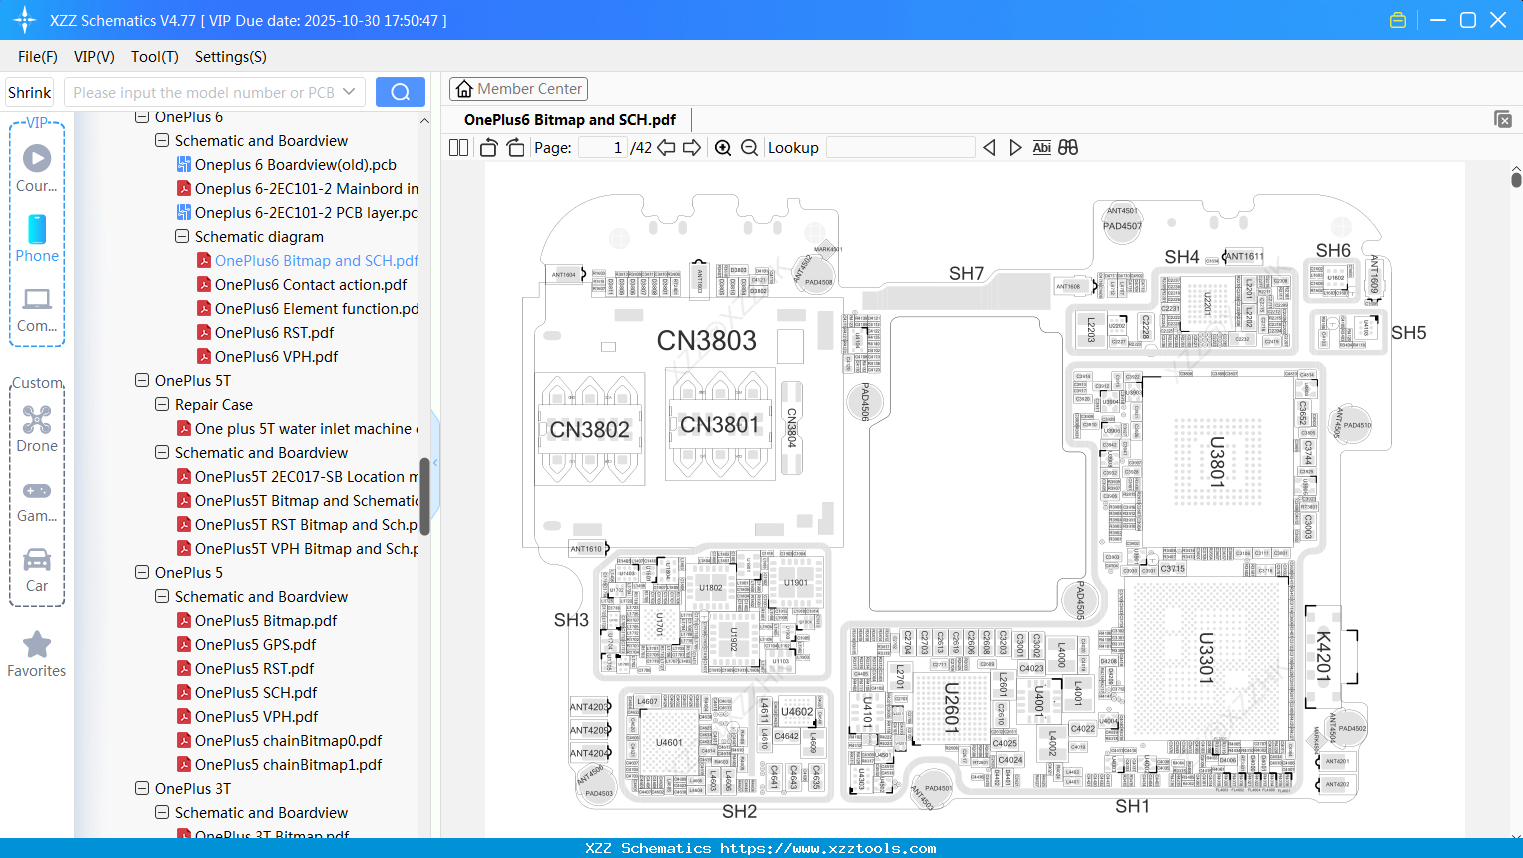Collapse the OnePlus 3T tree node
The width and height of the screenshot is (1523, 858).
[142, 789]
